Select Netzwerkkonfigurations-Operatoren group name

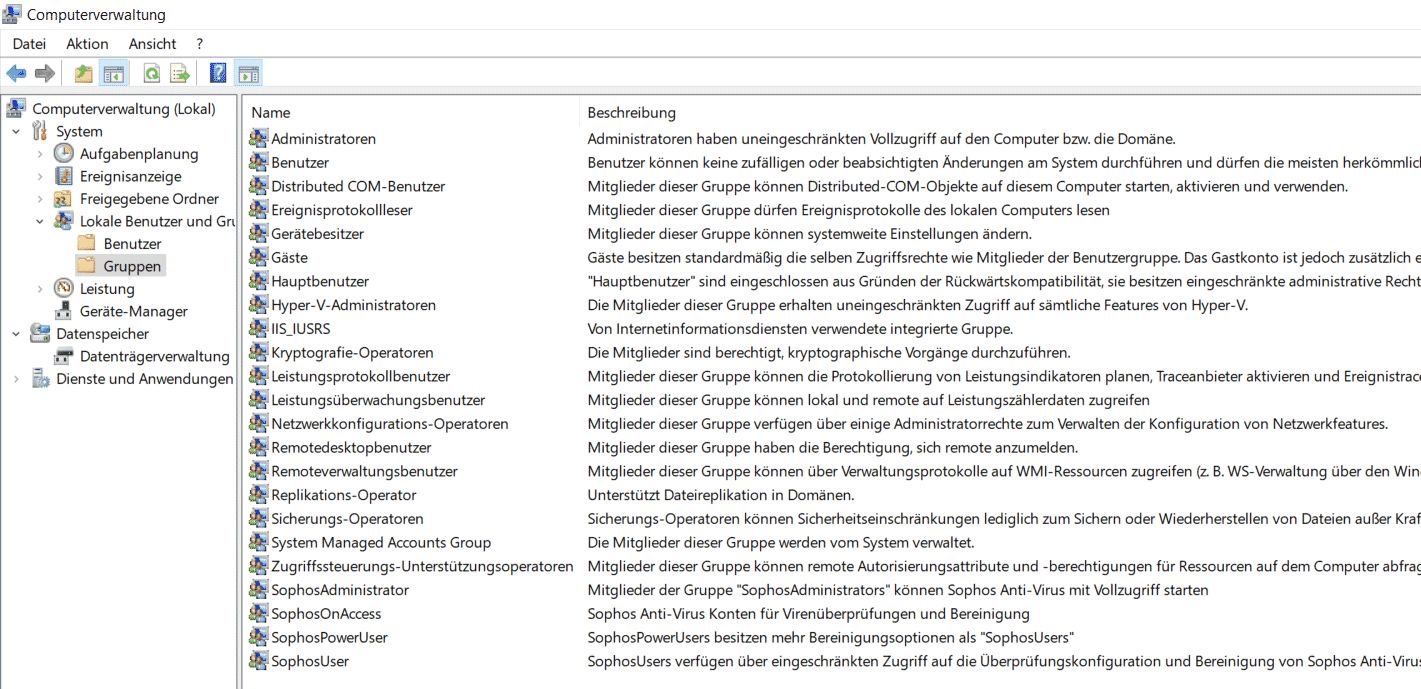coord(390,424)
